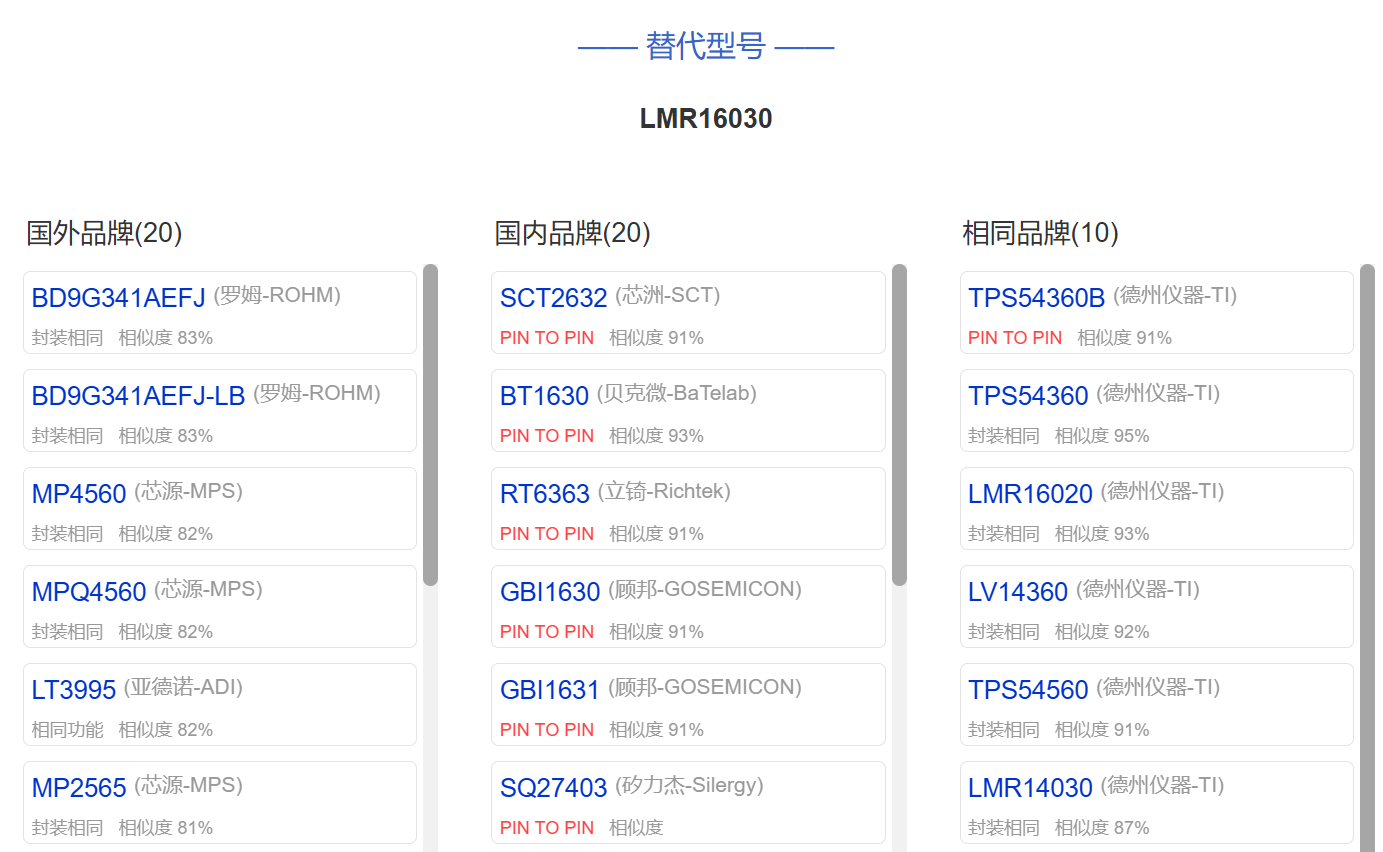
Task: Click 亚德诺-ADI label beside LT3995
Action: (184, 687)
